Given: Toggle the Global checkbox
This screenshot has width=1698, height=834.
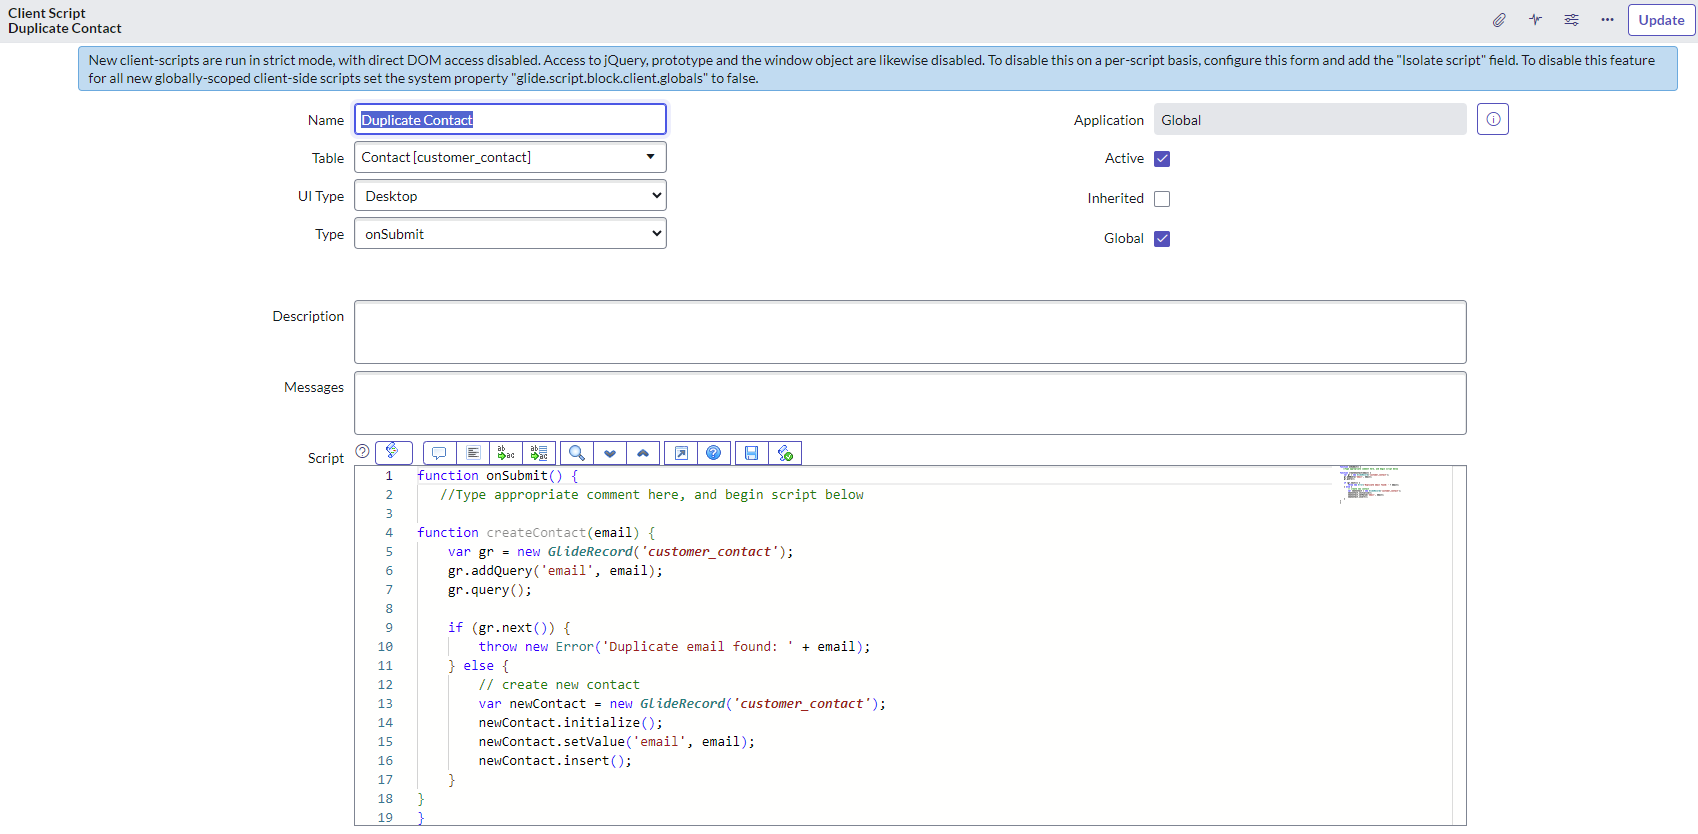Looking at the screenshot, I should click(x=1162, y=239).
